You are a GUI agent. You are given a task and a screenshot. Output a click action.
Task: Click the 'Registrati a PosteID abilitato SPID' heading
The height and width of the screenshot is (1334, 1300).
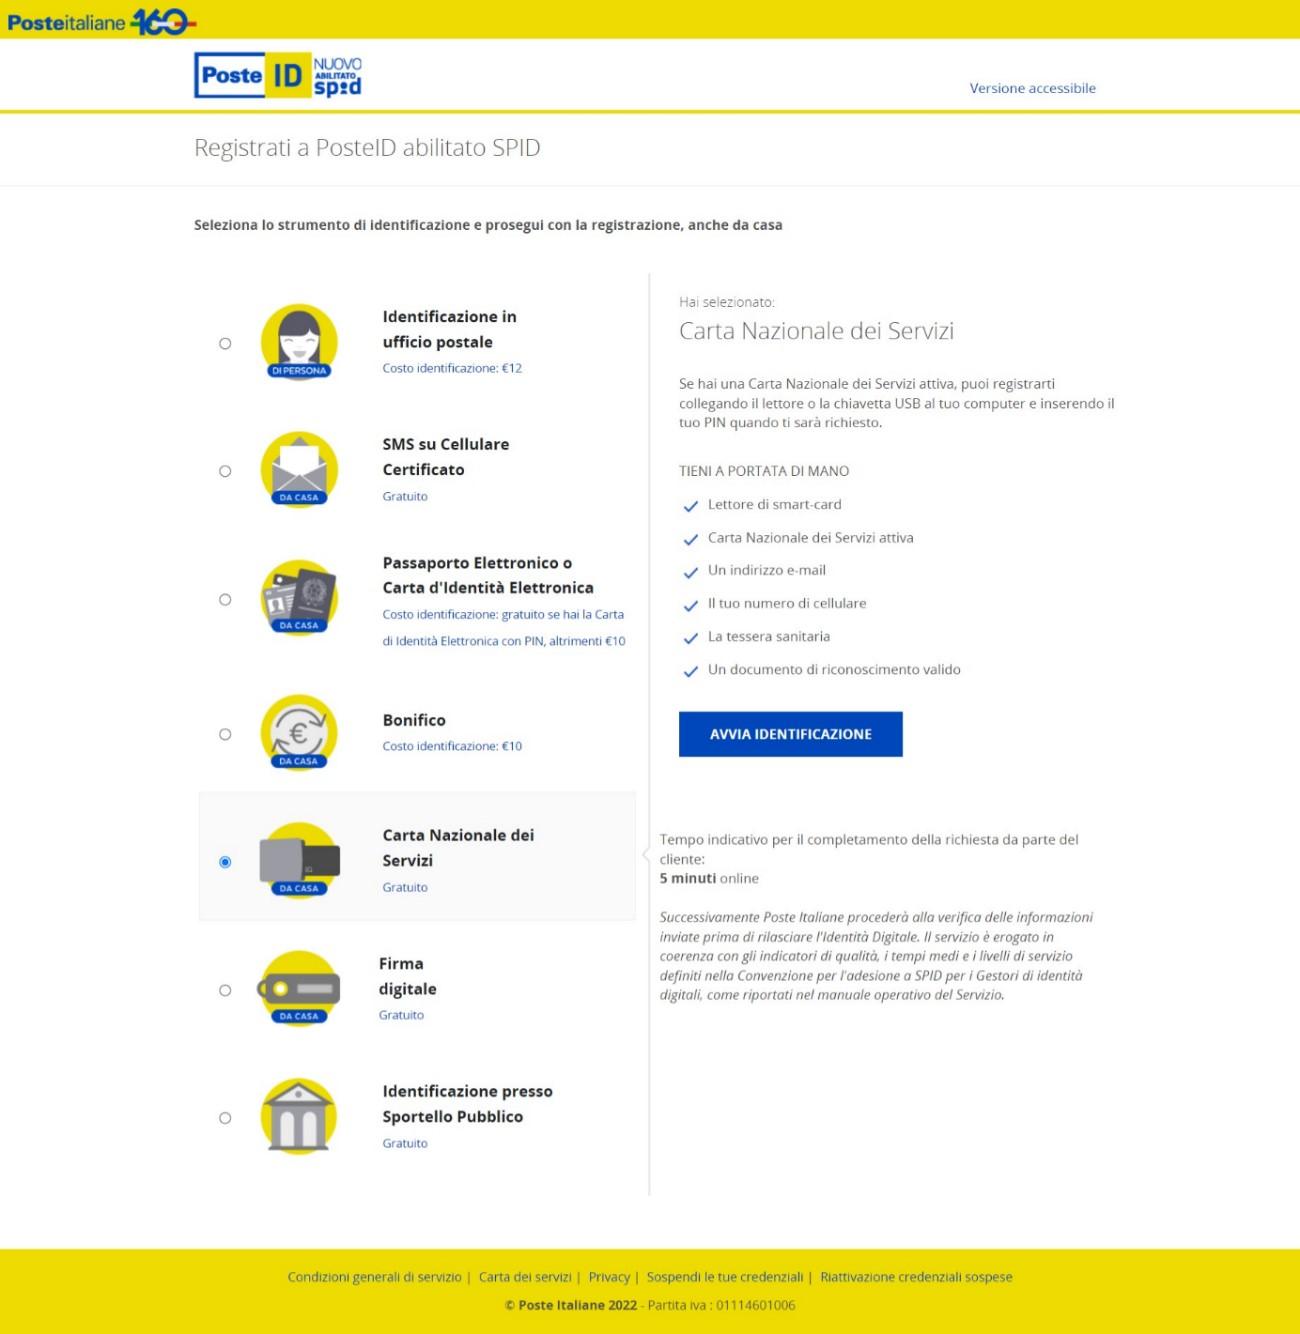[x=367, y=148]
